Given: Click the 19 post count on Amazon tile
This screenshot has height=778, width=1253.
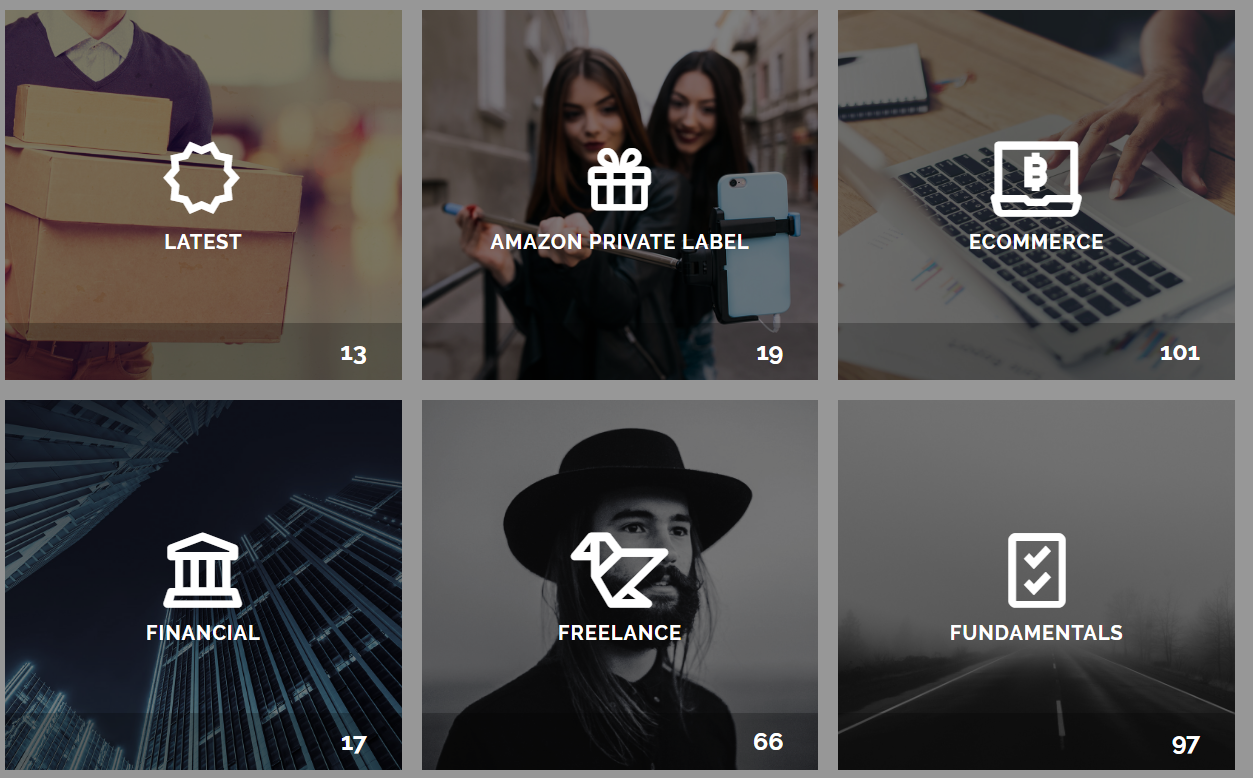Looking at the screenshot, I should coord(769,353).
